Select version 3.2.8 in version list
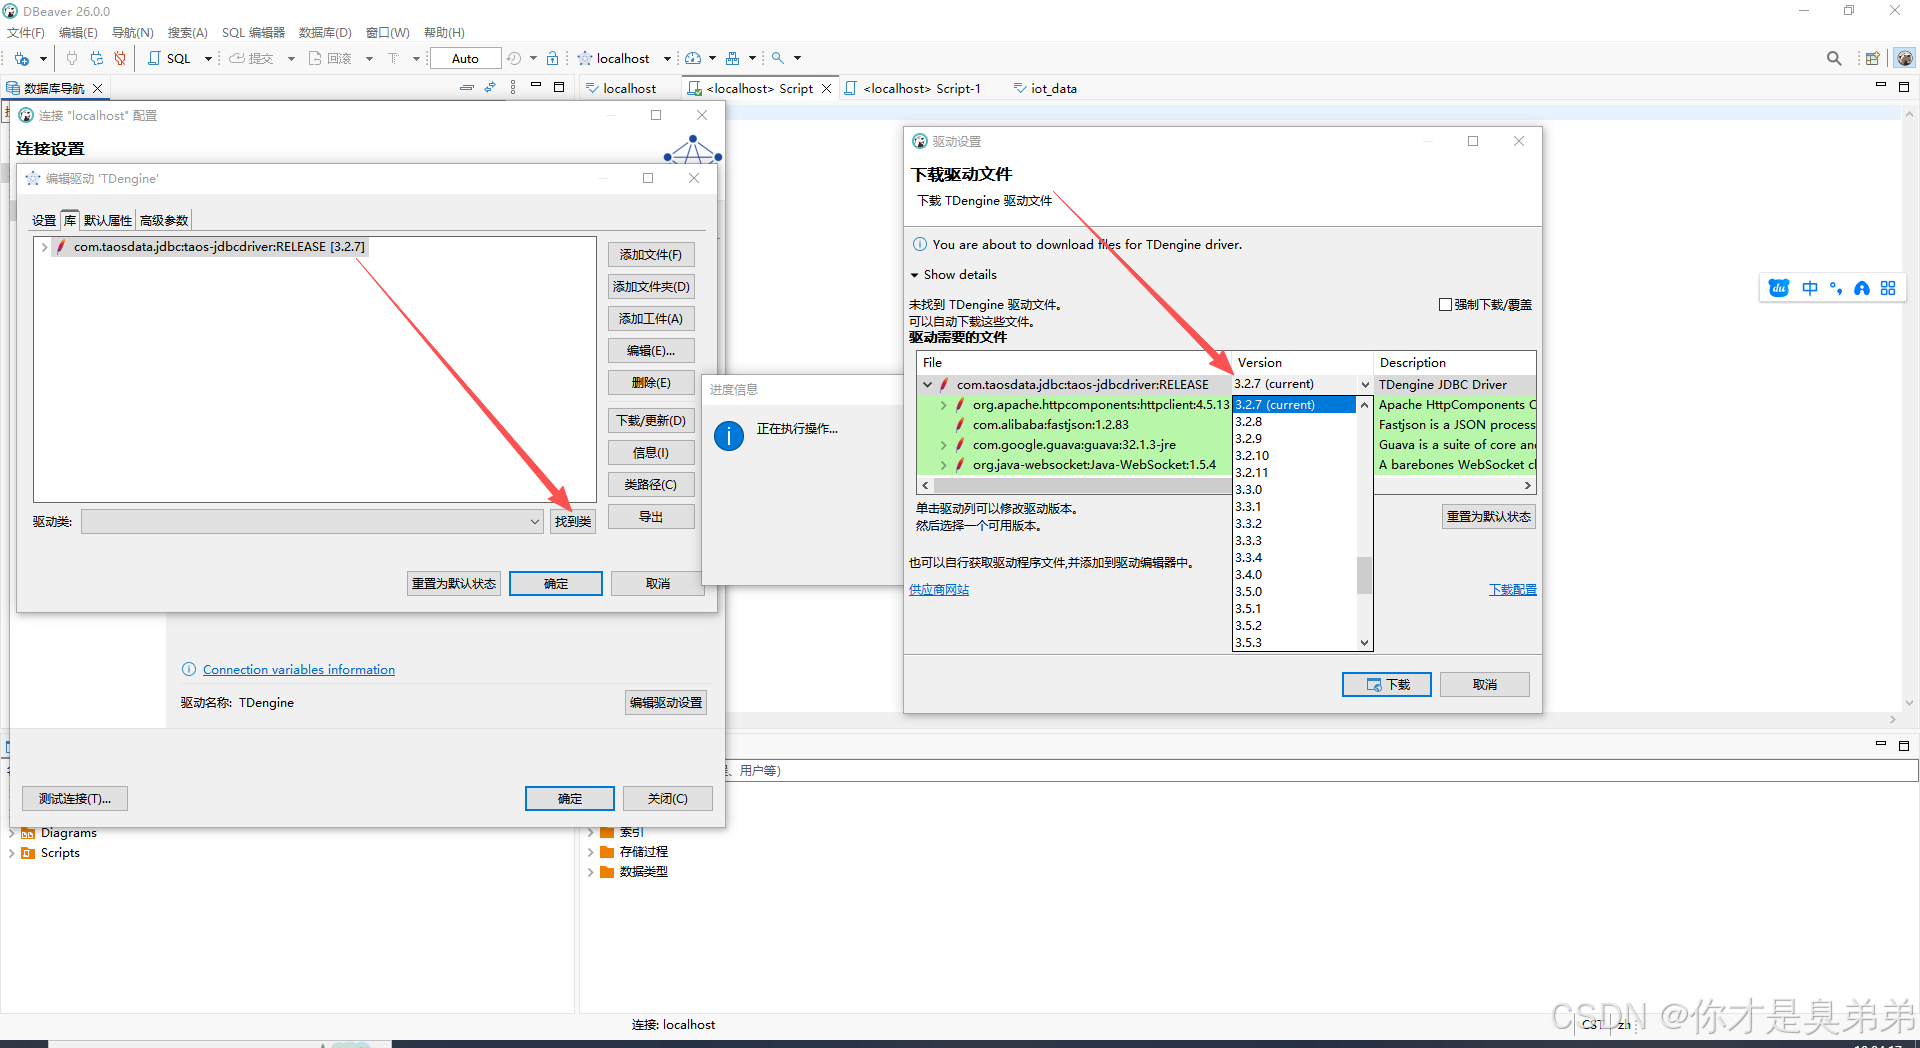1920x1048 pixels. [1294, 422]
